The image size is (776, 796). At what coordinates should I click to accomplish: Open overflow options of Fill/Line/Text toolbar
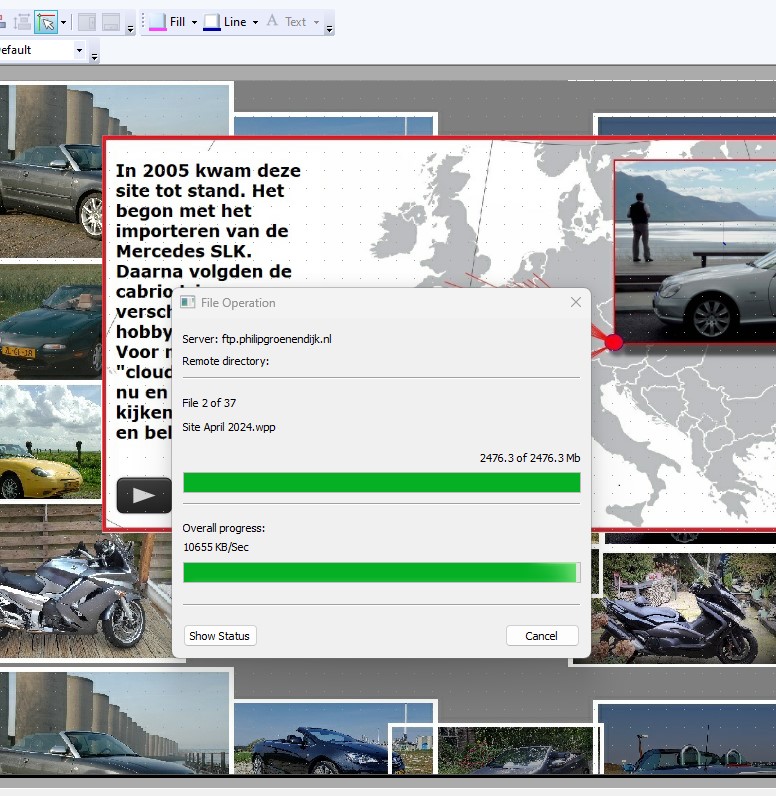(x=329, y=29)
